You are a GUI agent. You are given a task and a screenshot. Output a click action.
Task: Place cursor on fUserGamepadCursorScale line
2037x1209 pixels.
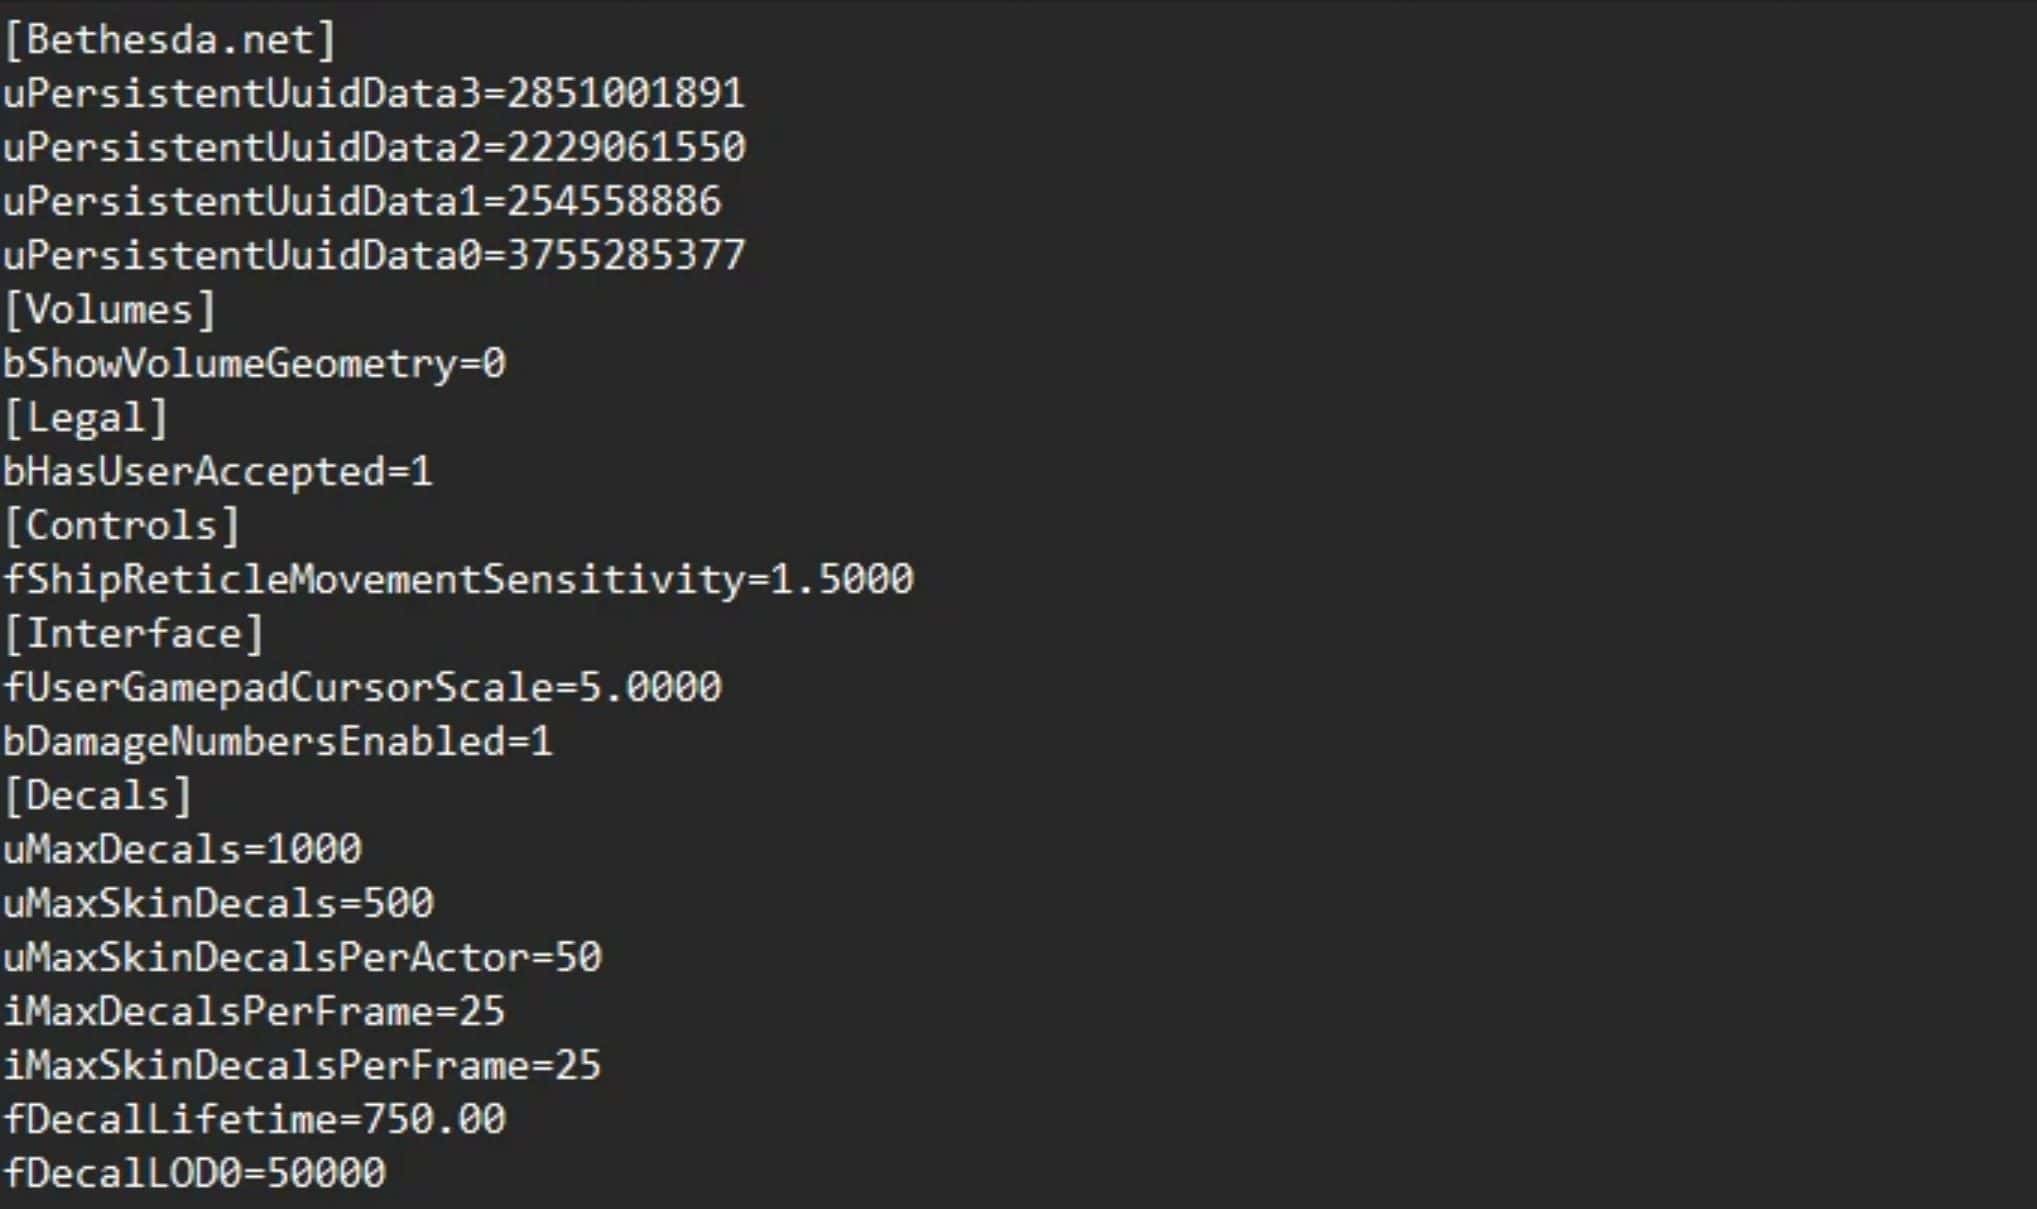pos(362,688)
